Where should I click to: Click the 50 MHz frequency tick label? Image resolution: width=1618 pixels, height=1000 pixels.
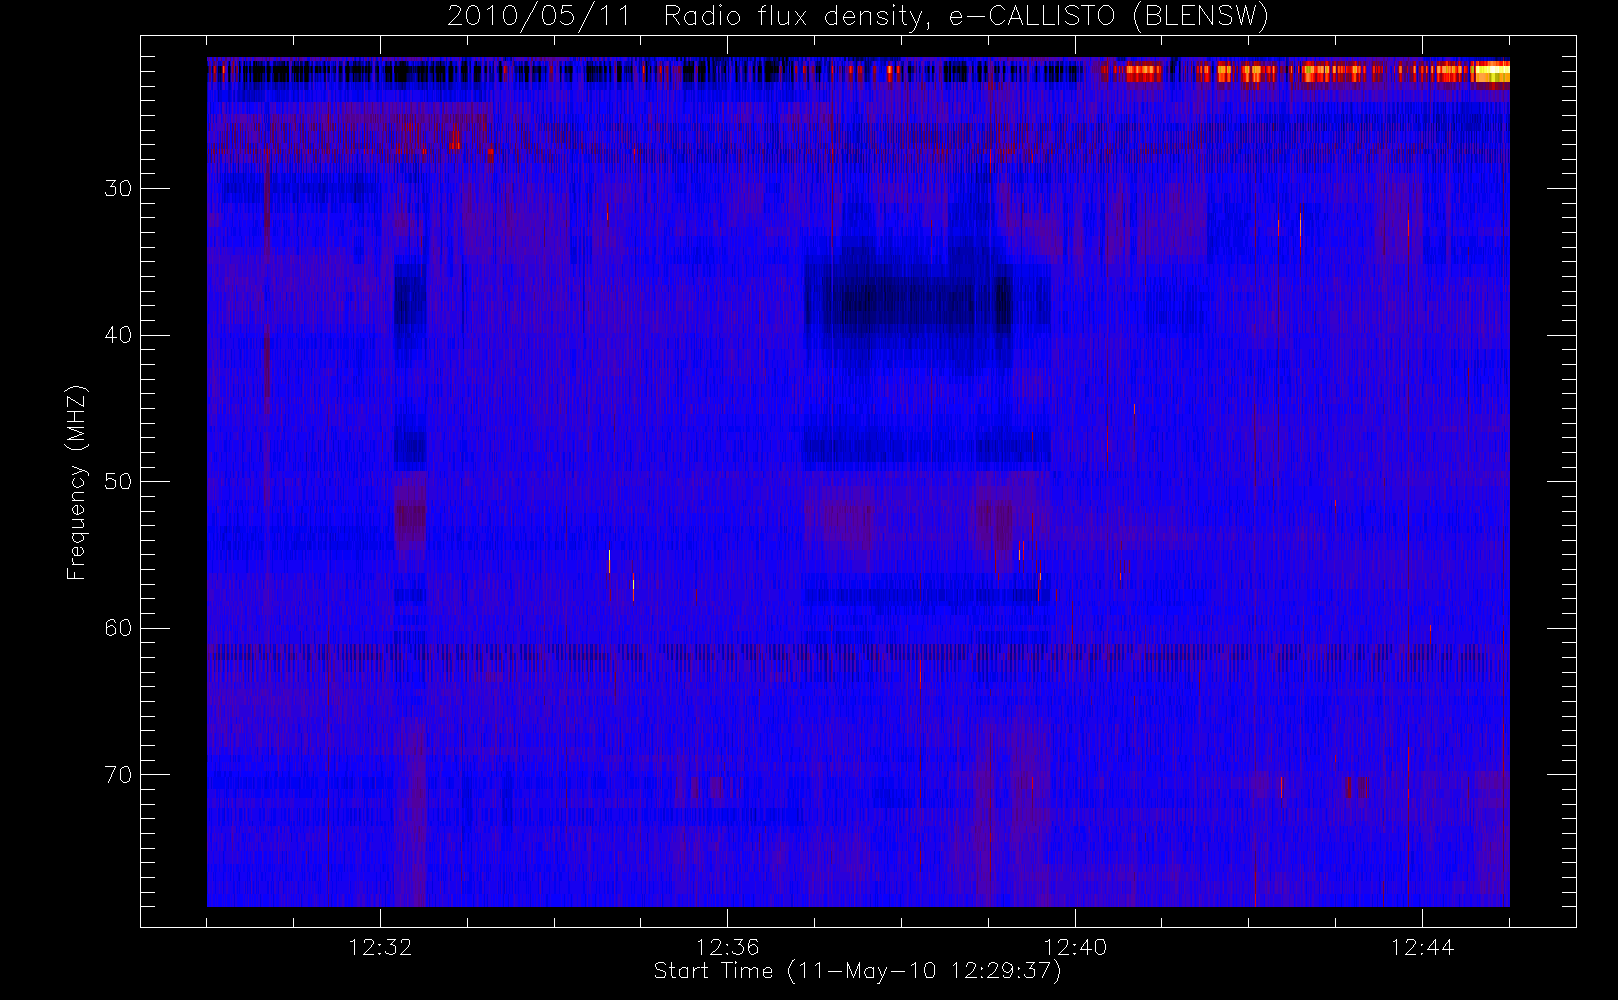(x=118, y=481)
